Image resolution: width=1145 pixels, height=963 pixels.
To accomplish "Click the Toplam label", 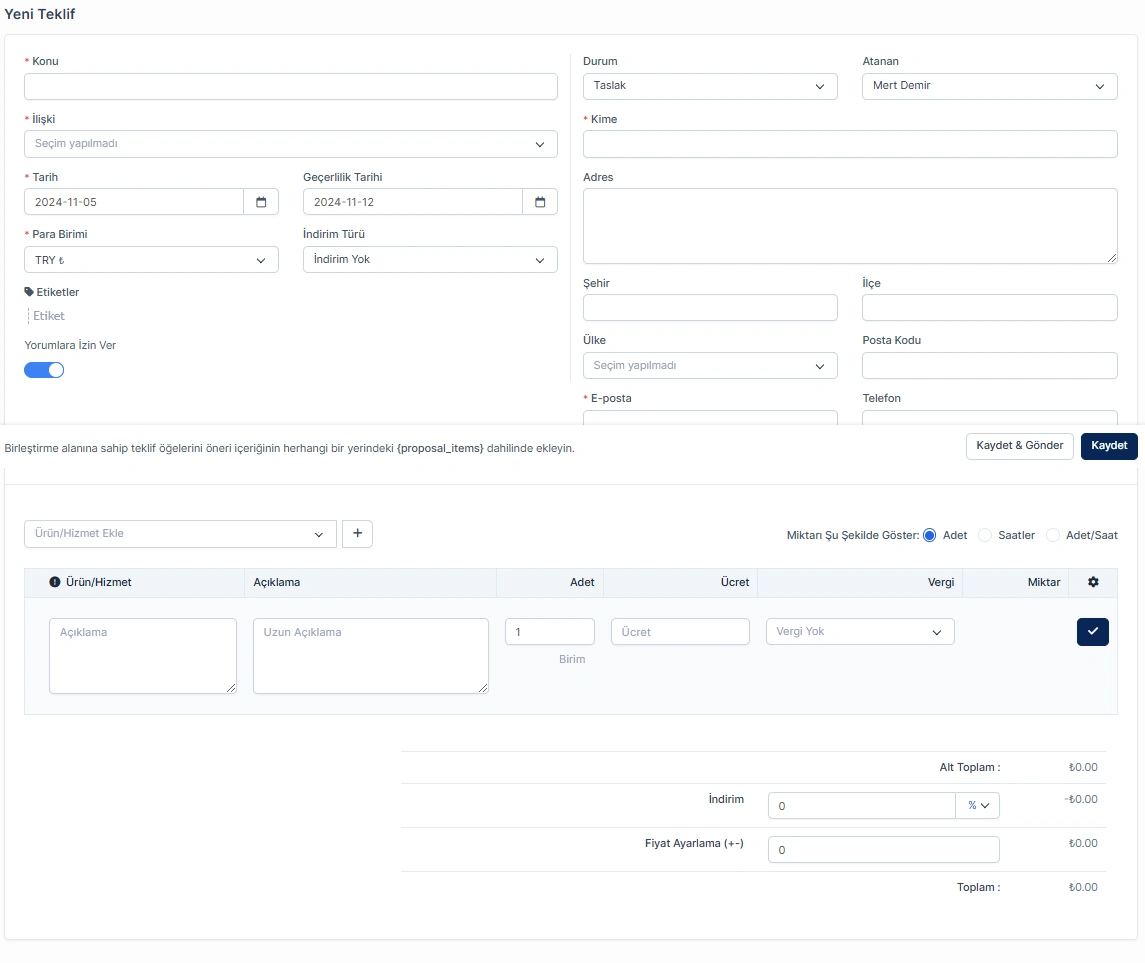I will point(979,887).
